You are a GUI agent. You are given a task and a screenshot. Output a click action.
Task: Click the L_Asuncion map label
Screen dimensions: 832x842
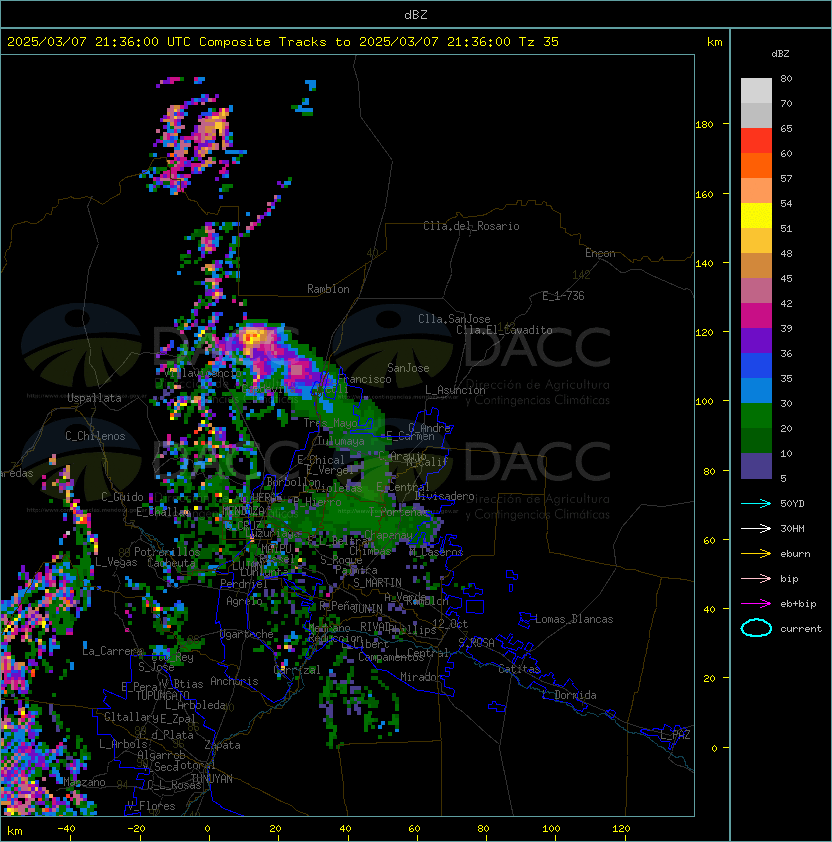[455, 390]
